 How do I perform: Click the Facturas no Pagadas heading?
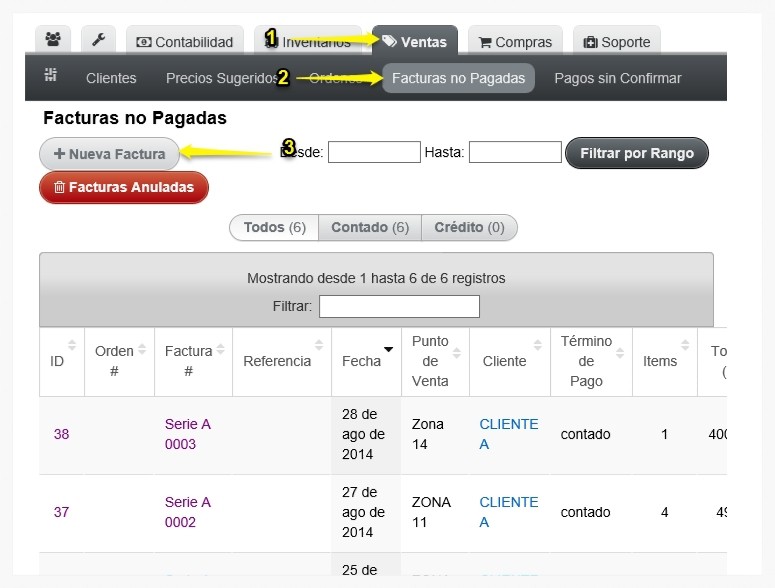click(x=135, y=118)
